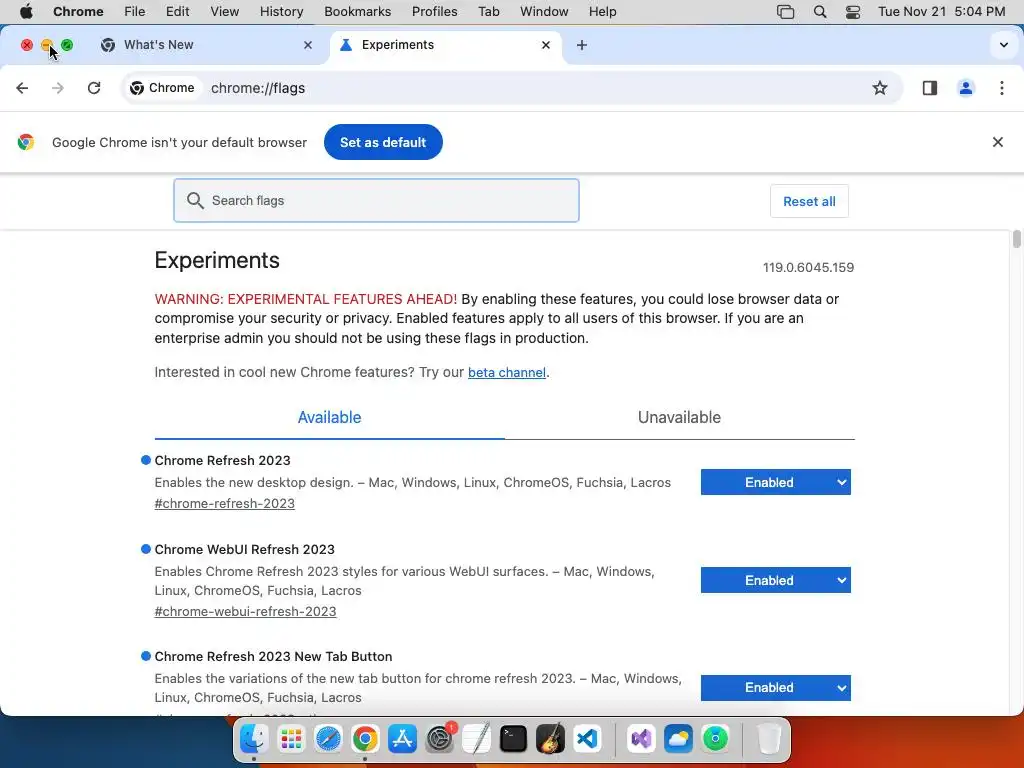Switch to the Unavailable flags tab
The image size is (1024, 768).
coord(679,417)
